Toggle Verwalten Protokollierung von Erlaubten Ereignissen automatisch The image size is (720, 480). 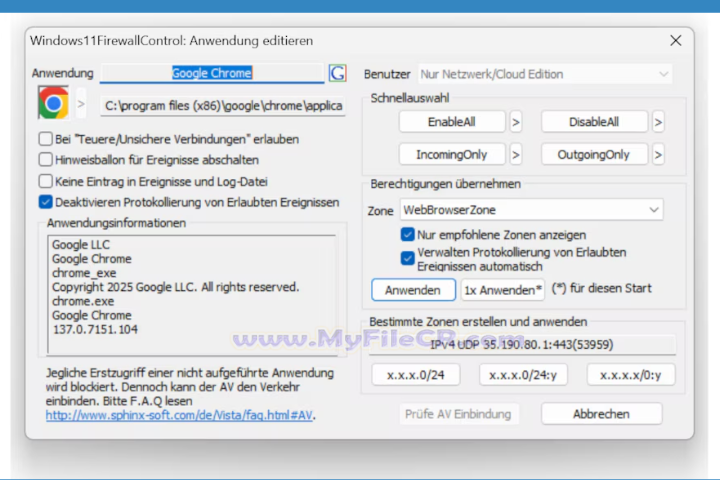tap(407, 258)
